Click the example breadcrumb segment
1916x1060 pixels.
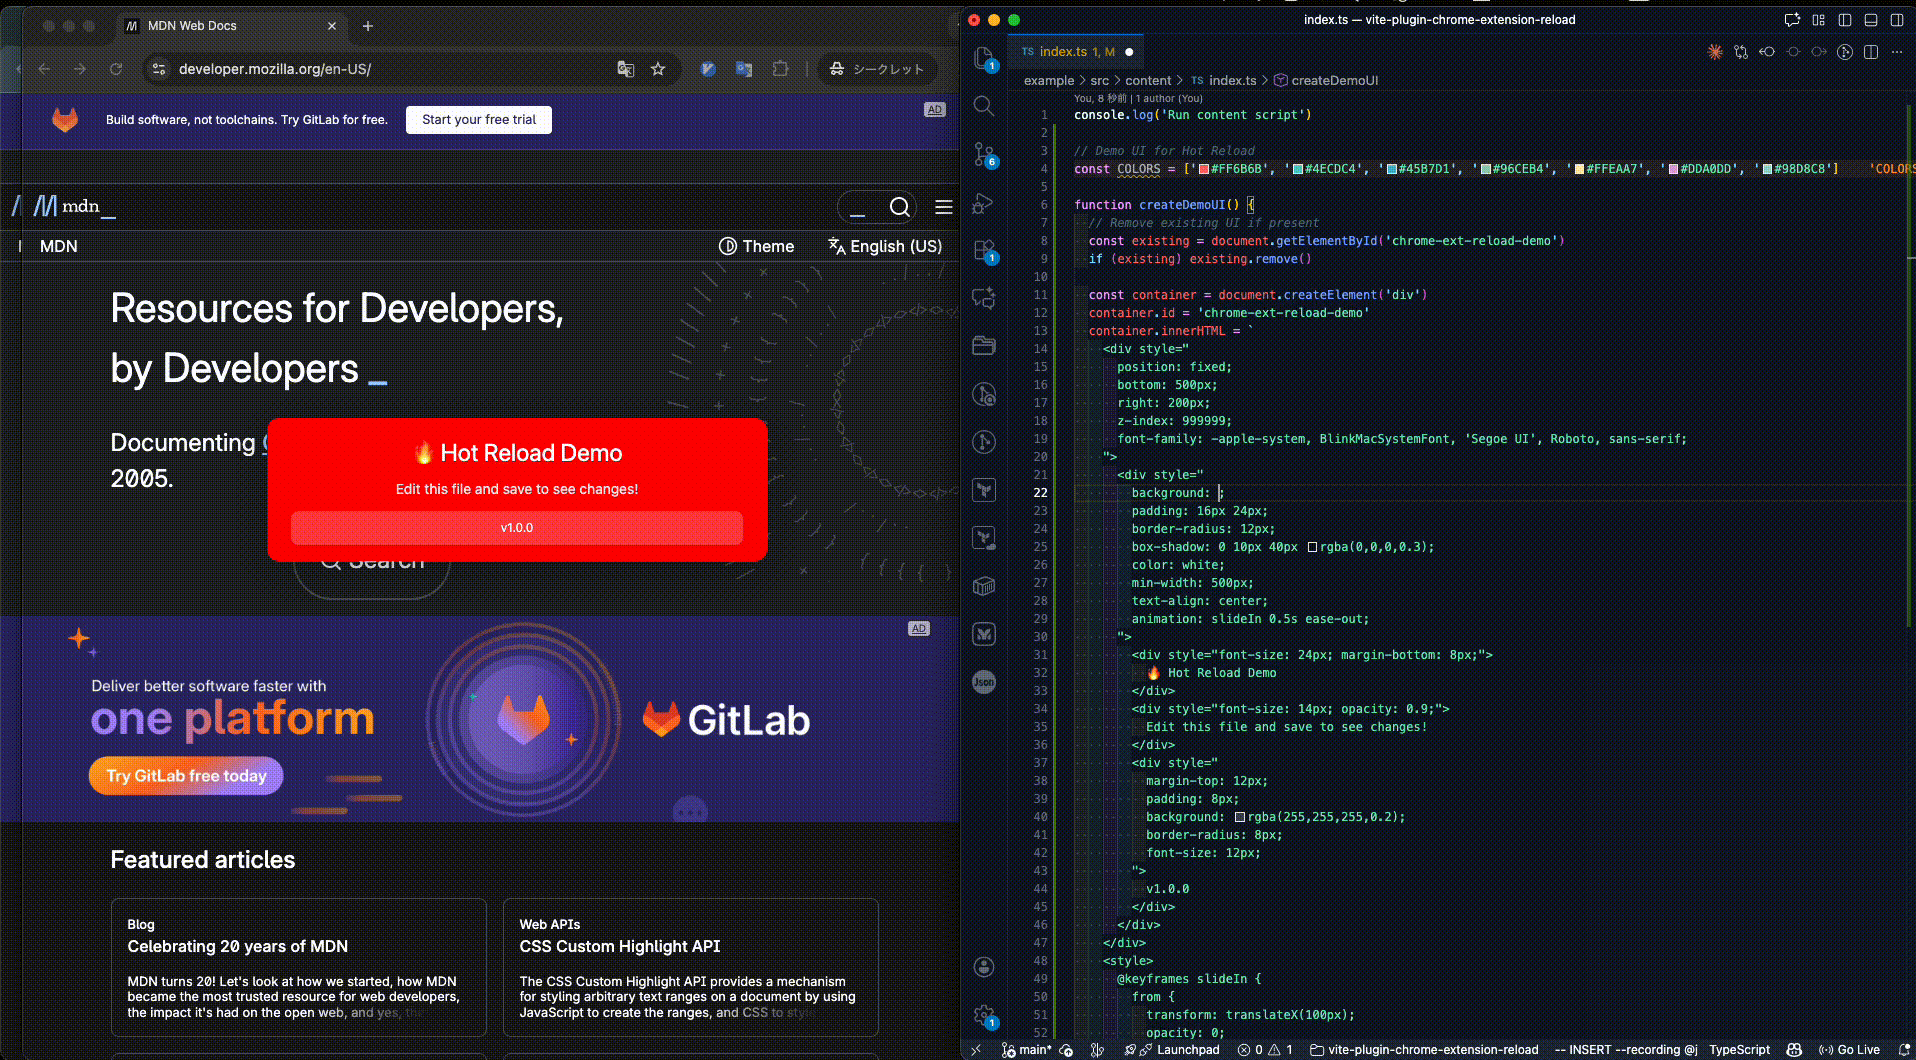point(1048,80)
